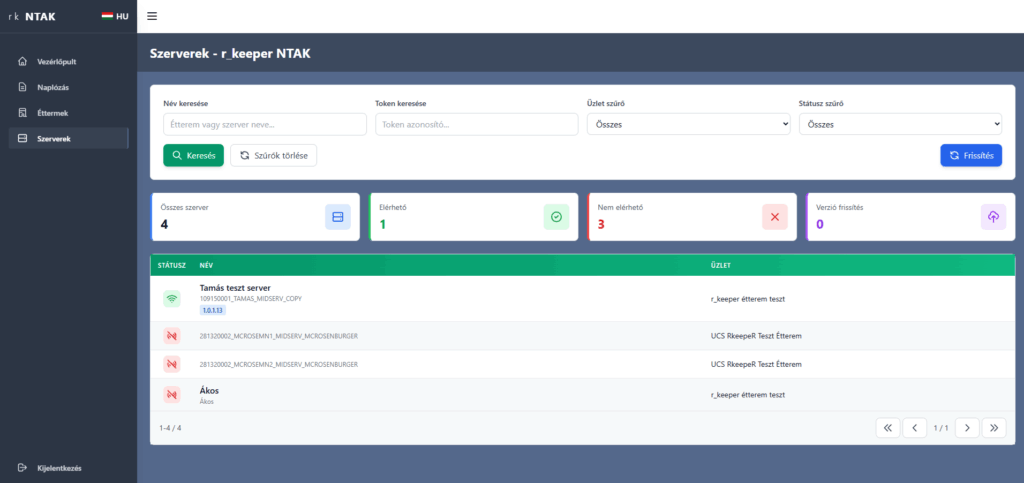
Task: Click the Szűrők törlése button
Action: point(274,155)
